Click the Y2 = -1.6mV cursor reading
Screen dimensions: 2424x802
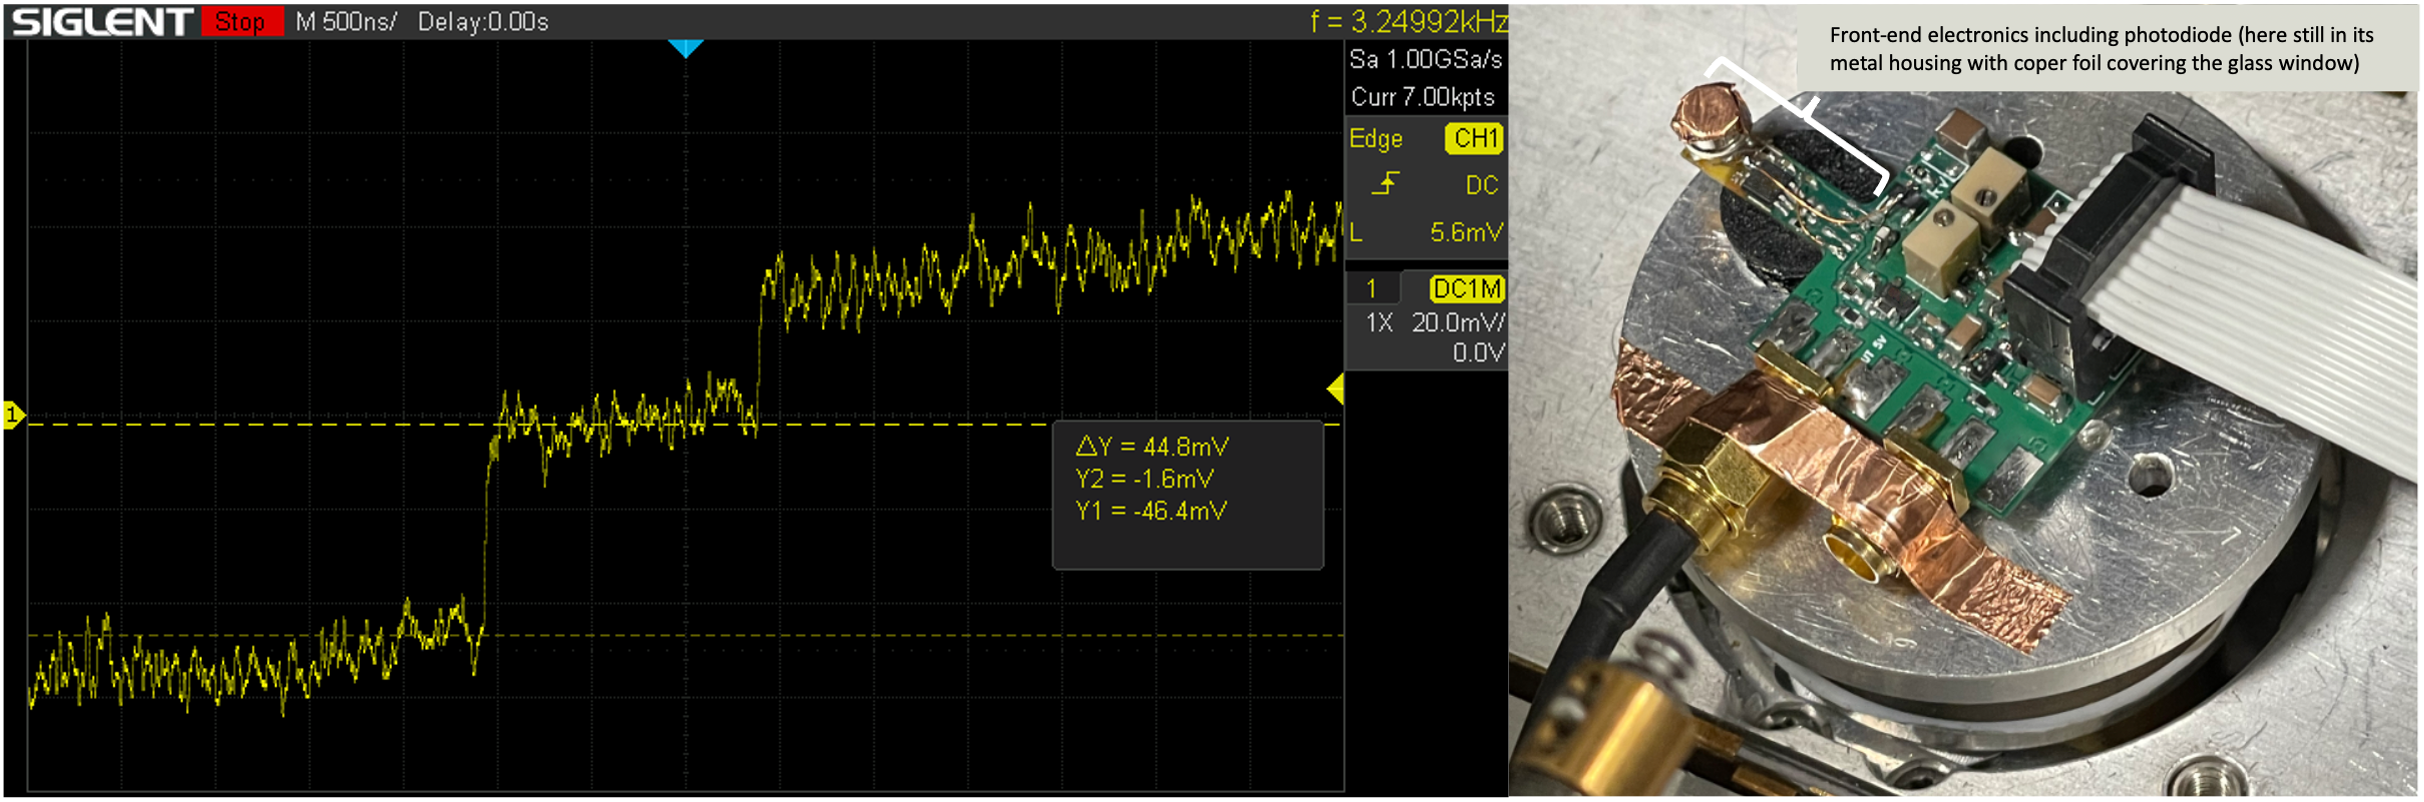point(1145,478)
